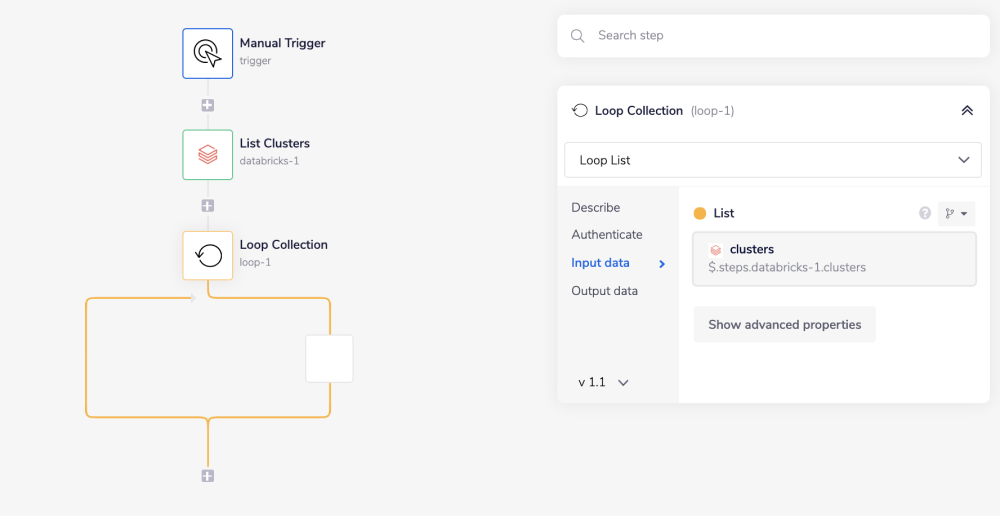Image resolution: width=1000 pixels, height=516 pixels.
Task: Click the clusters jsonpath value field
Action: (834, 259)
